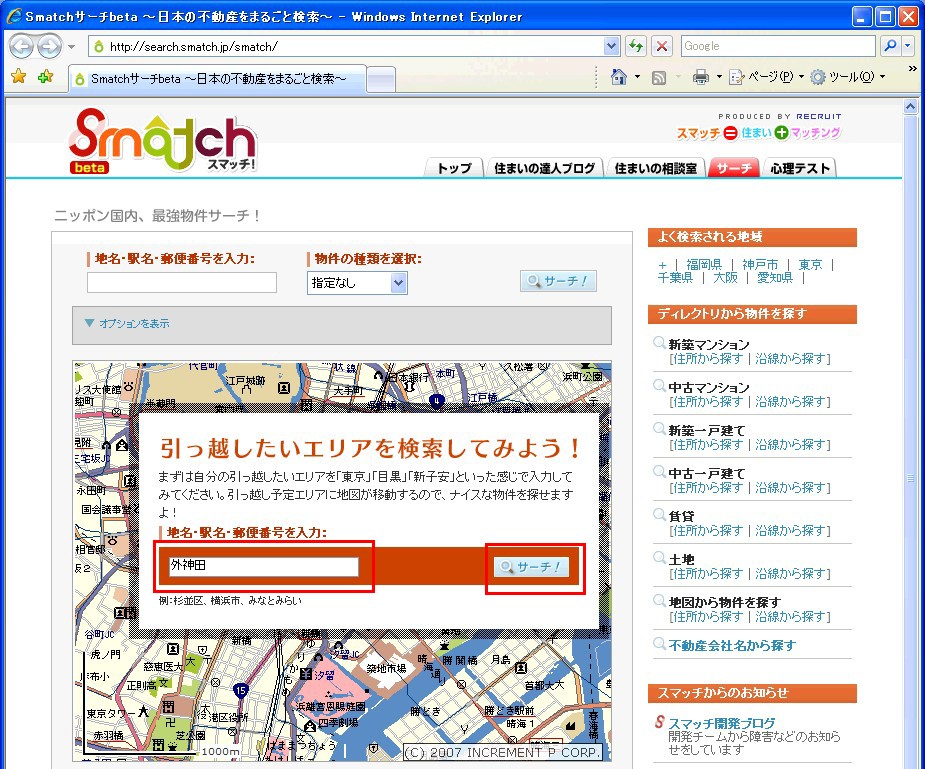Maximize the Internet Explorer window
925x769 pixels.
tap(885, 16)
